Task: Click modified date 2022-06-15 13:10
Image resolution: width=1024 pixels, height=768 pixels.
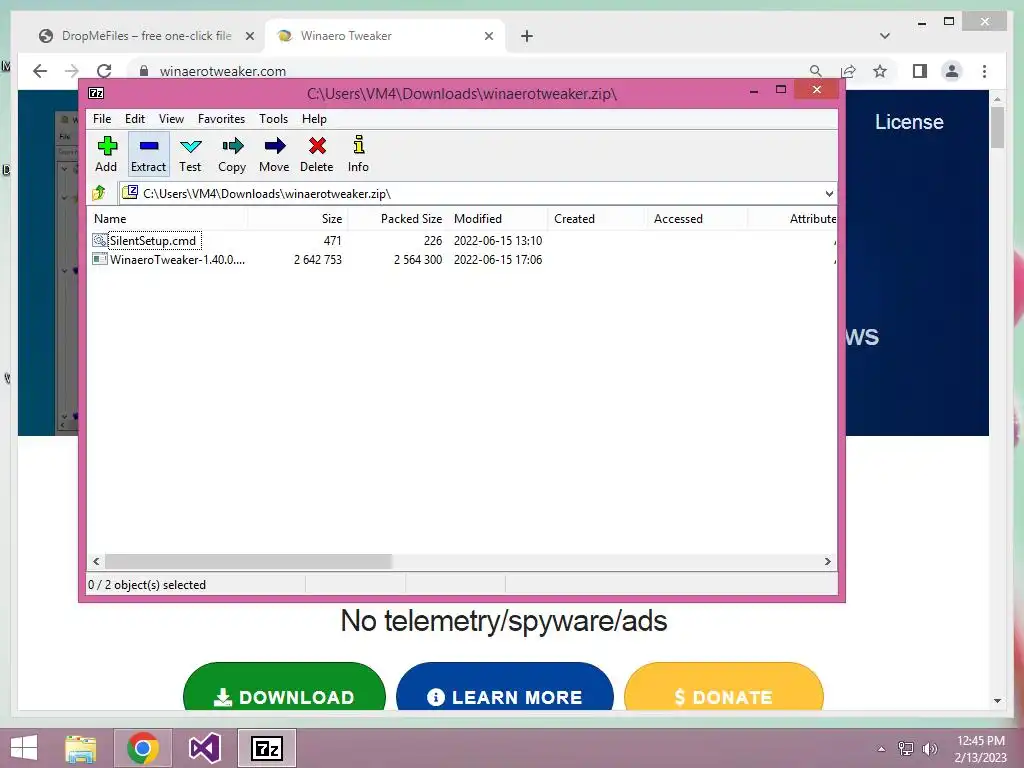Action: point(498,240)
